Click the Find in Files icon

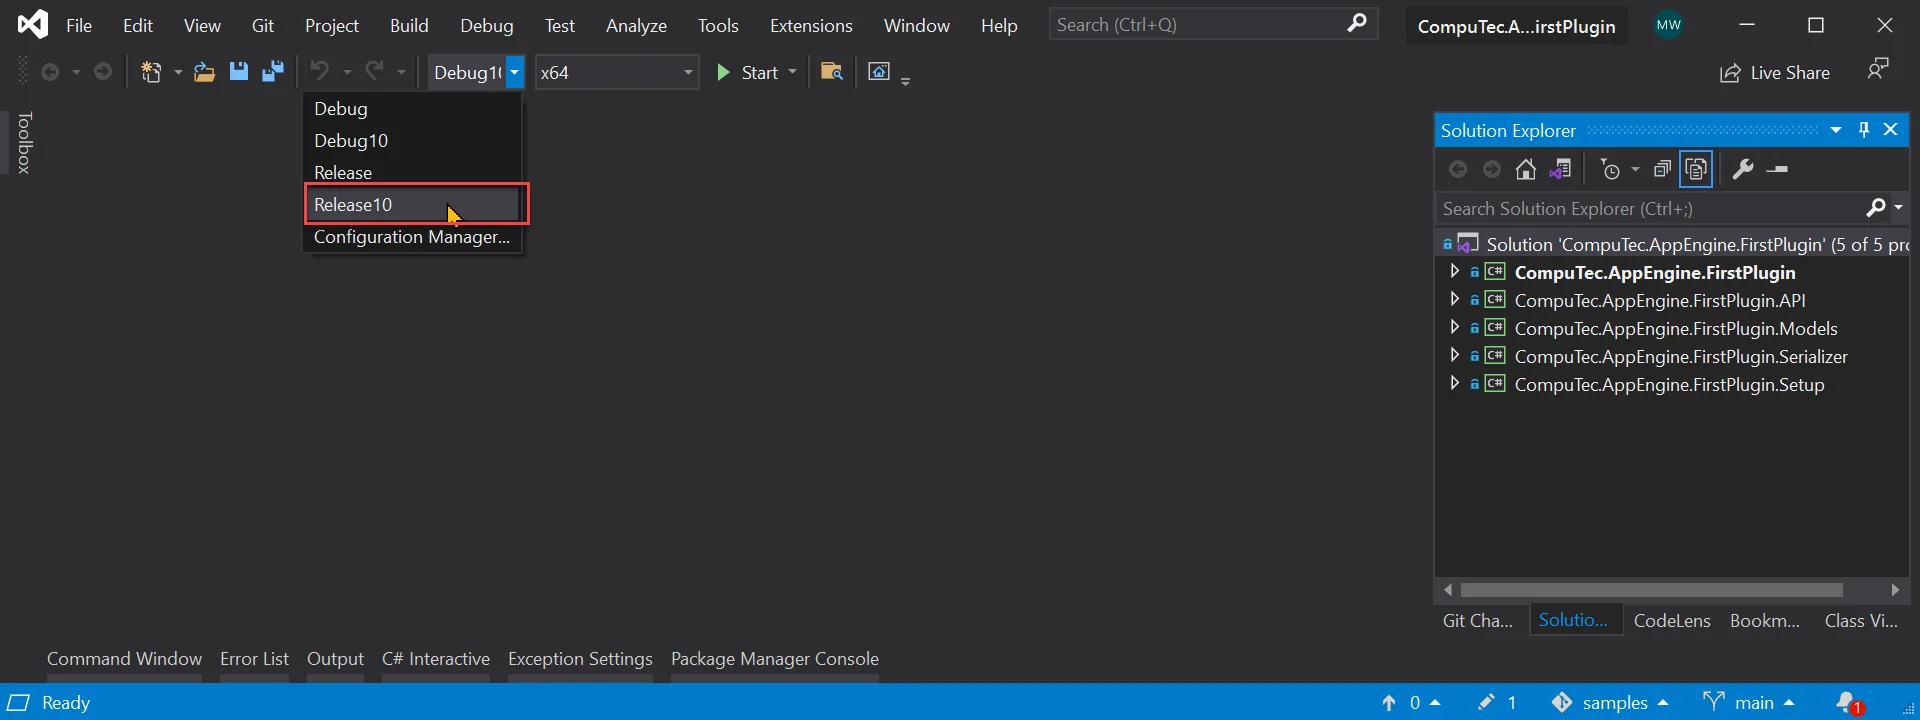point(831,72)
